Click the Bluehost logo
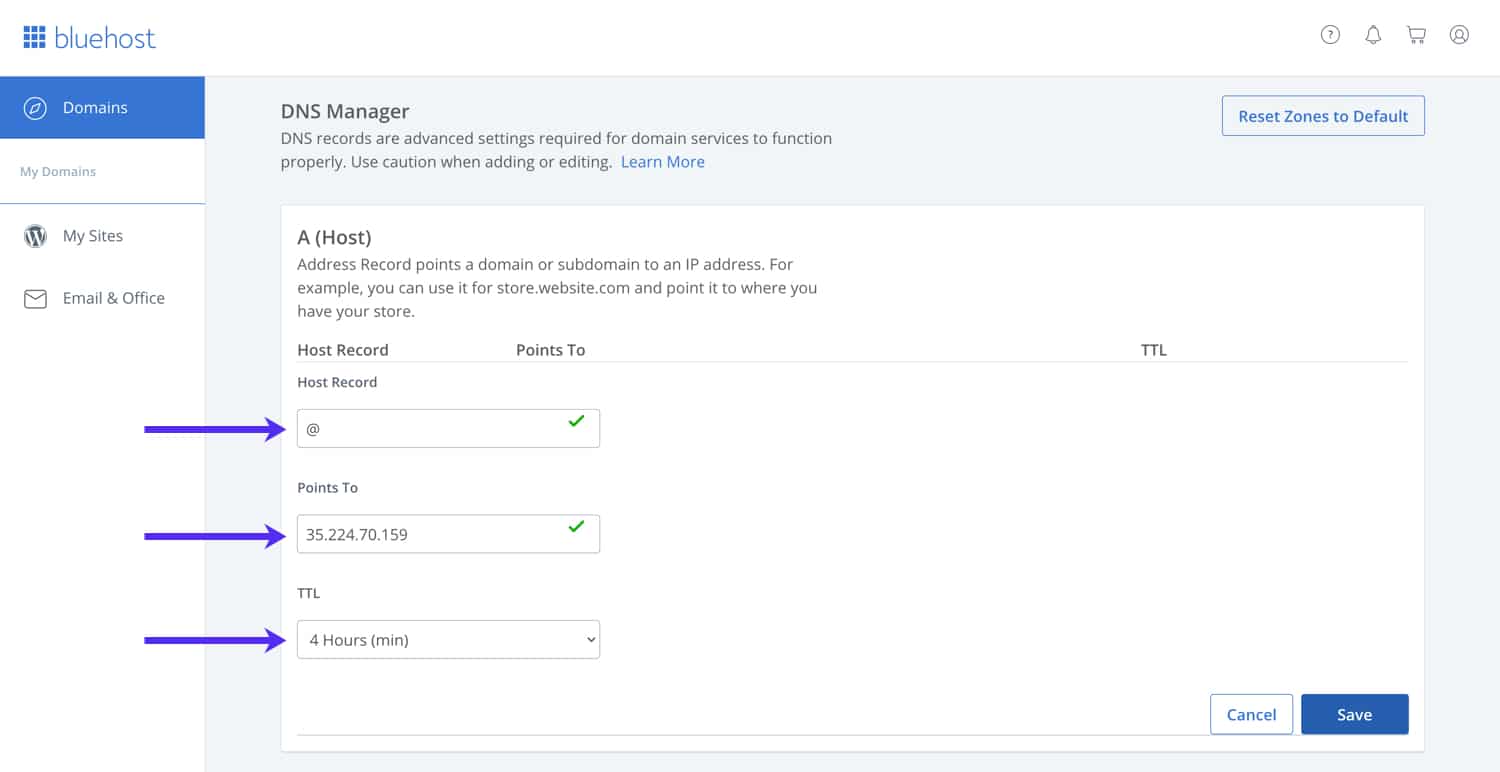Viewport: 1500px width, 772px height. [x=88, y=36]
